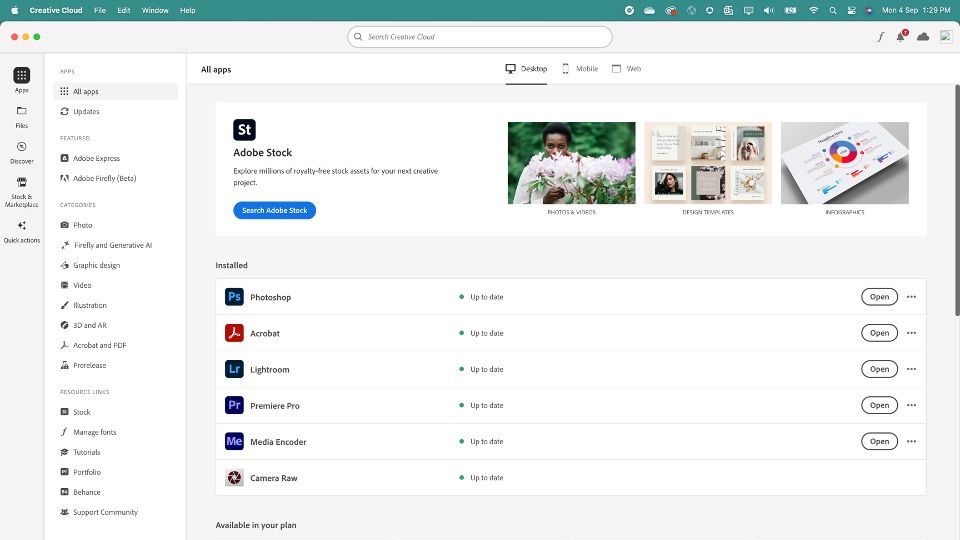This screenshot has height=540, width=960.
Task: Open more options for Acrobat
Action: tap(912, 333)
